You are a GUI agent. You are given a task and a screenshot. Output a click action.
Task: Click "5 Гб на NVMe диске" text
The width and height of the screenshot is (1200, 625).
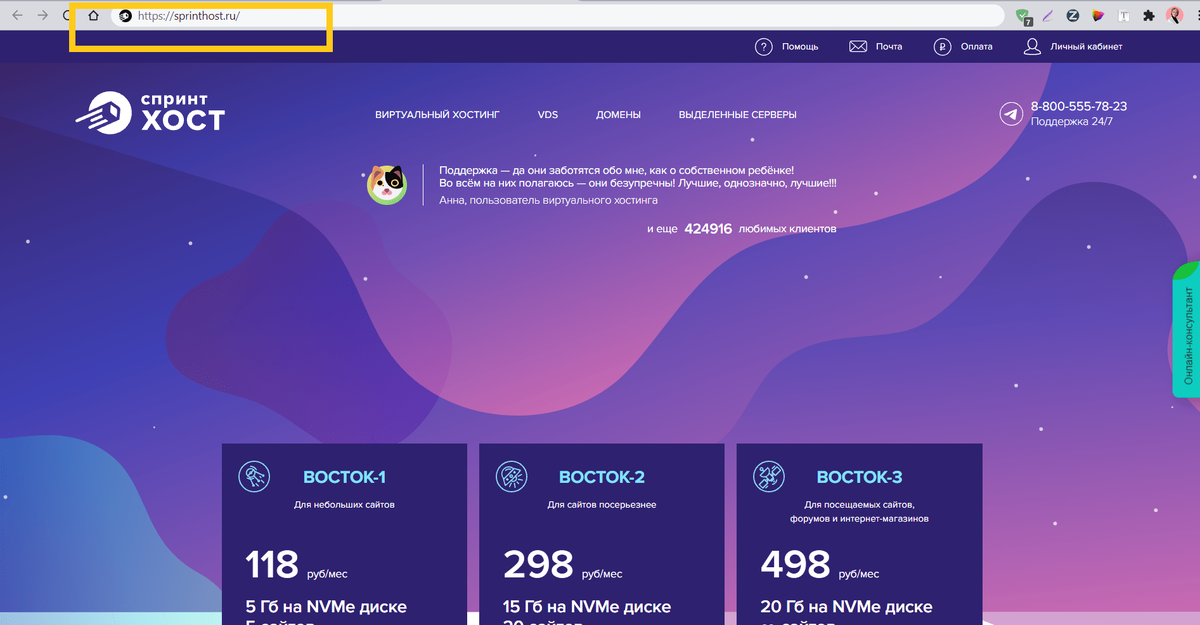point(326,607)
